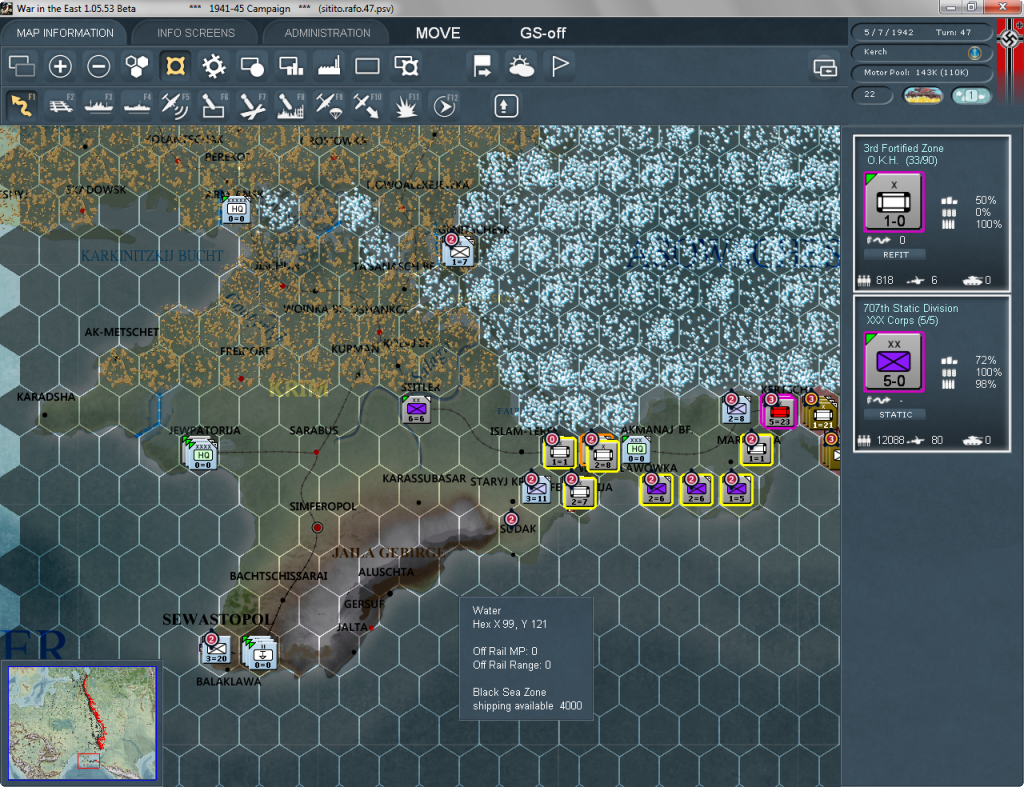The width and height of the screenshot is (1024, 787).
Task: Open the INFO SCREENS tab
Action: (x=195, y=33)
